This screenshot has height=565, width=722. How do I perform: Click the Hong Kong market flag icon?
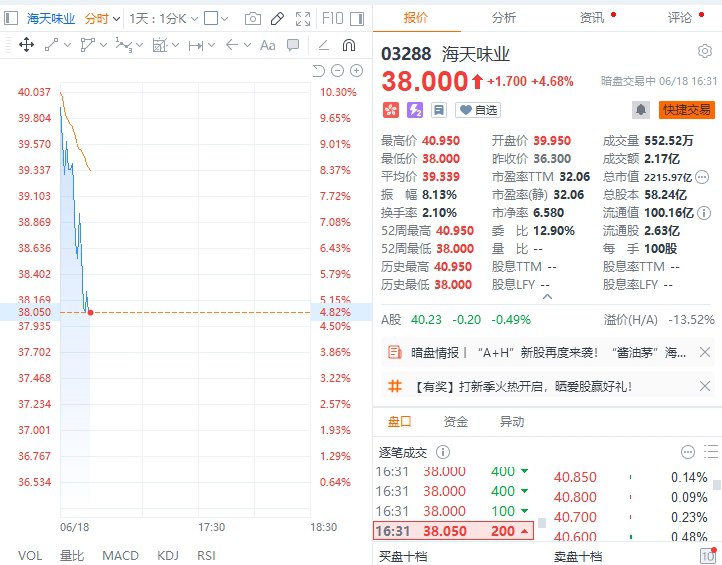point(390,110)
